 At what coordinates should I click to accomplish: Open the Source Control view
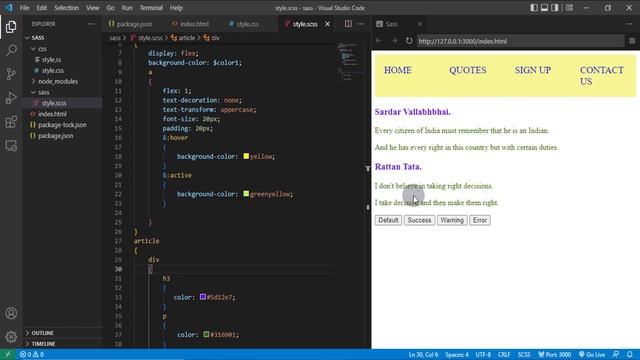(11, 74)
